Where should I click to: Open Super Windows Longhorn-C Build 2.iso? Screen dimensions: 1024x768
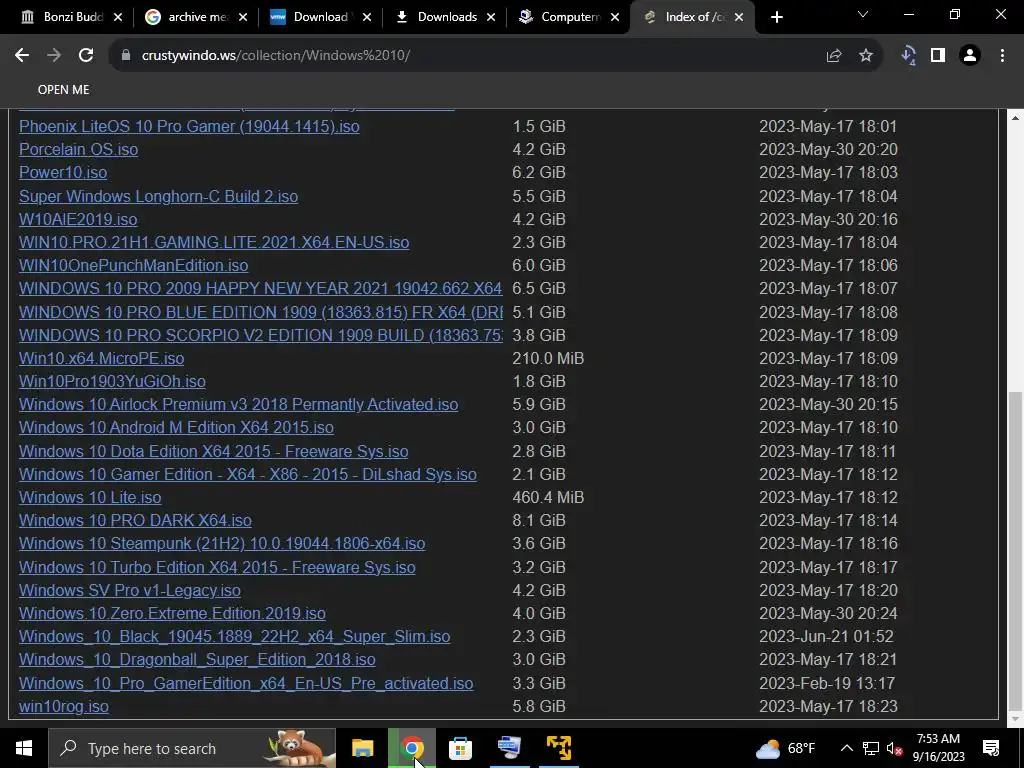click(x=159, y=196)
